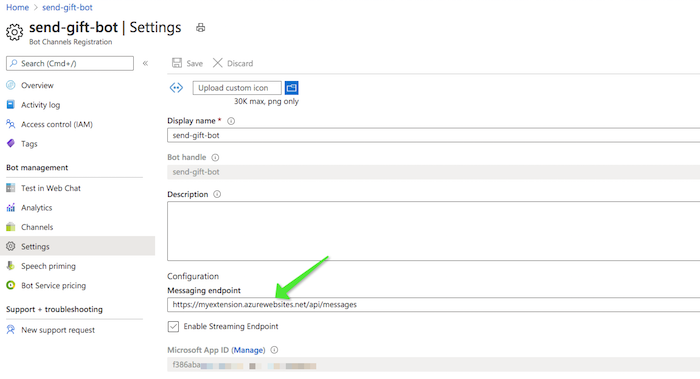700x379 pixels.
Task: Click the Bot Service pricing circle icon
Action: pos(11,285)
